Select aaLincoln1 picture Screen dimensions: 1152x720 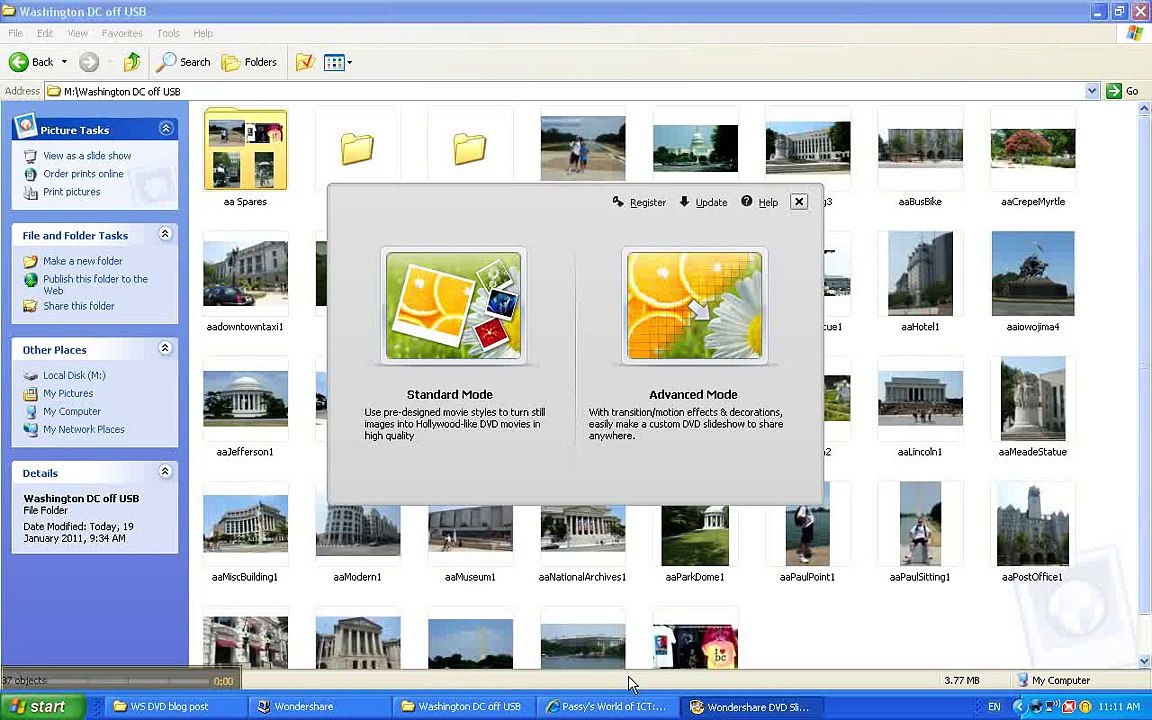(x=920, y=399)
